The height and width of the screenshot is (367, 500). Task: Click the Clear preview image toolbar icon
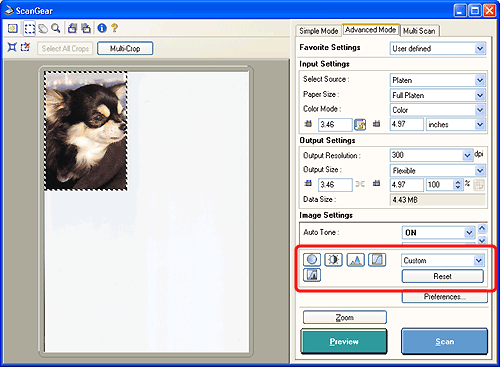click(x=13, y=28)
